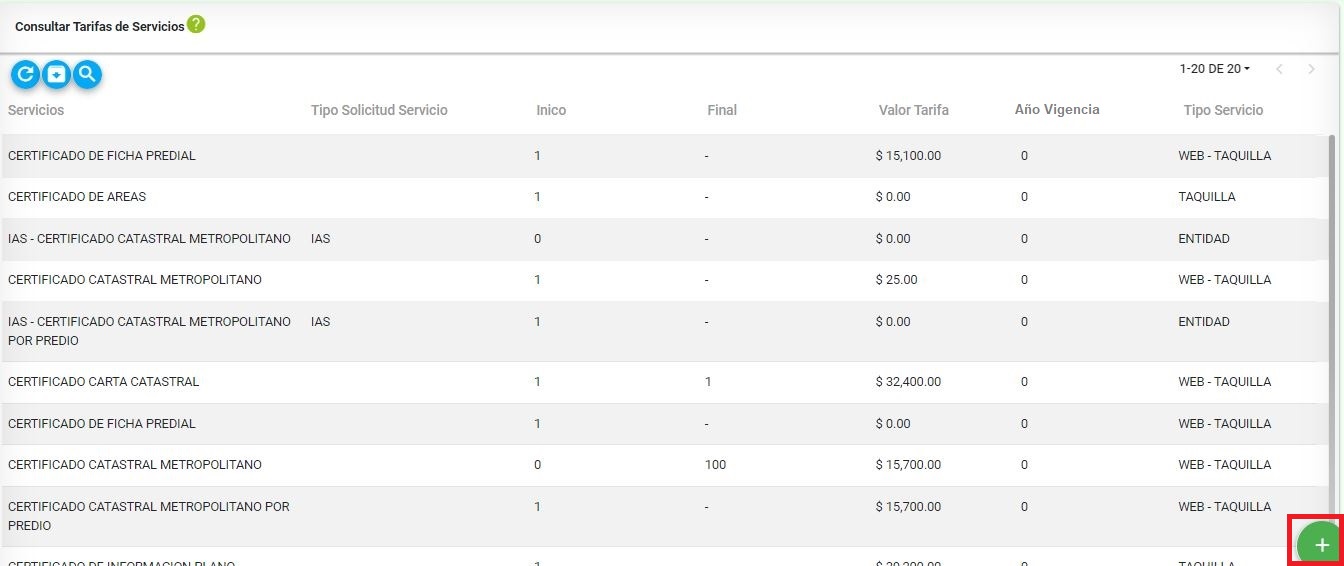
Task: Select CERTIFICADO DE FICHA PREDIAL priced $ 0.00
Action: [x=664, y=424]
